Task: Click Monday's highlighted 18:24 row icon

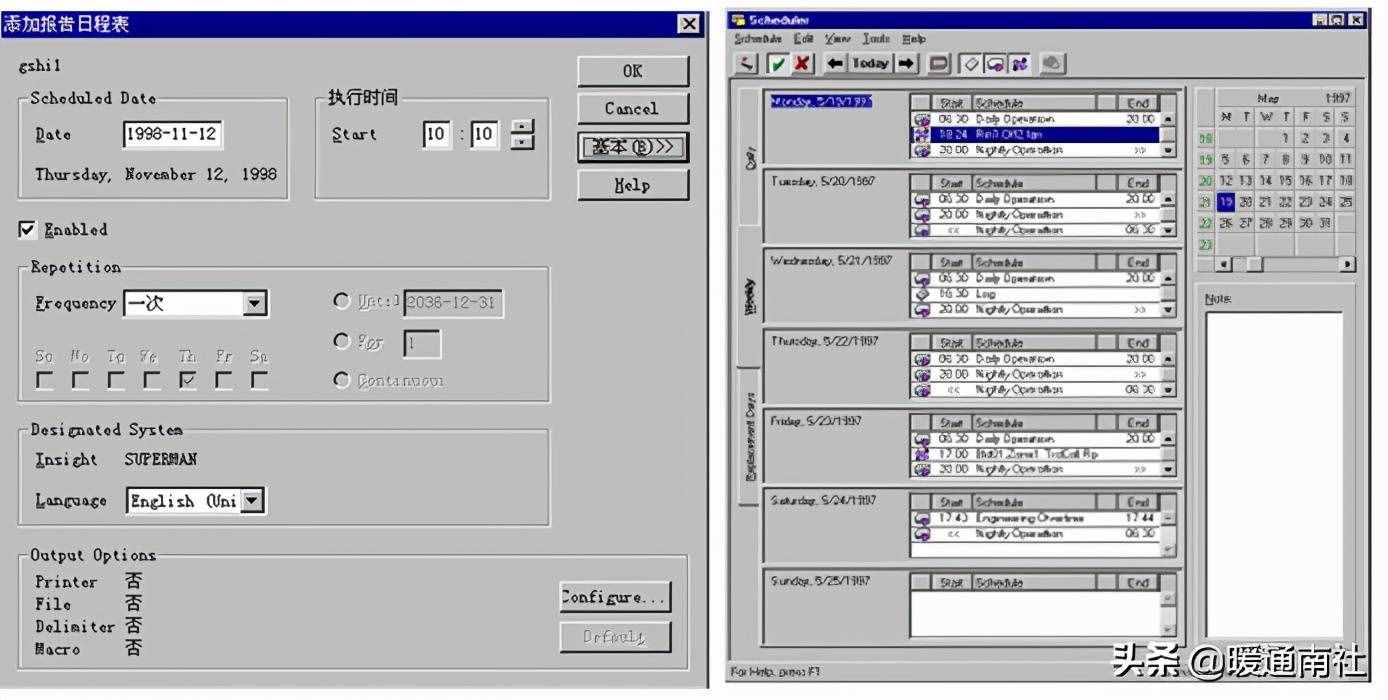Action: (x=922, y=134)
